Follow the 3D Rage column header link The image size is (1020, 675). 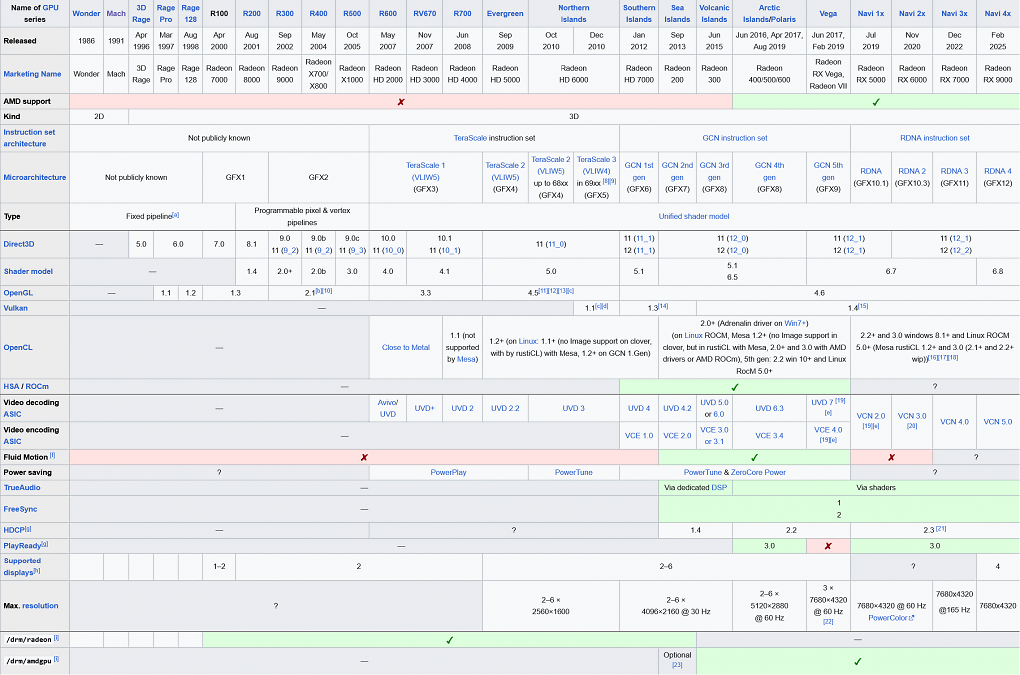pos(141,14)
